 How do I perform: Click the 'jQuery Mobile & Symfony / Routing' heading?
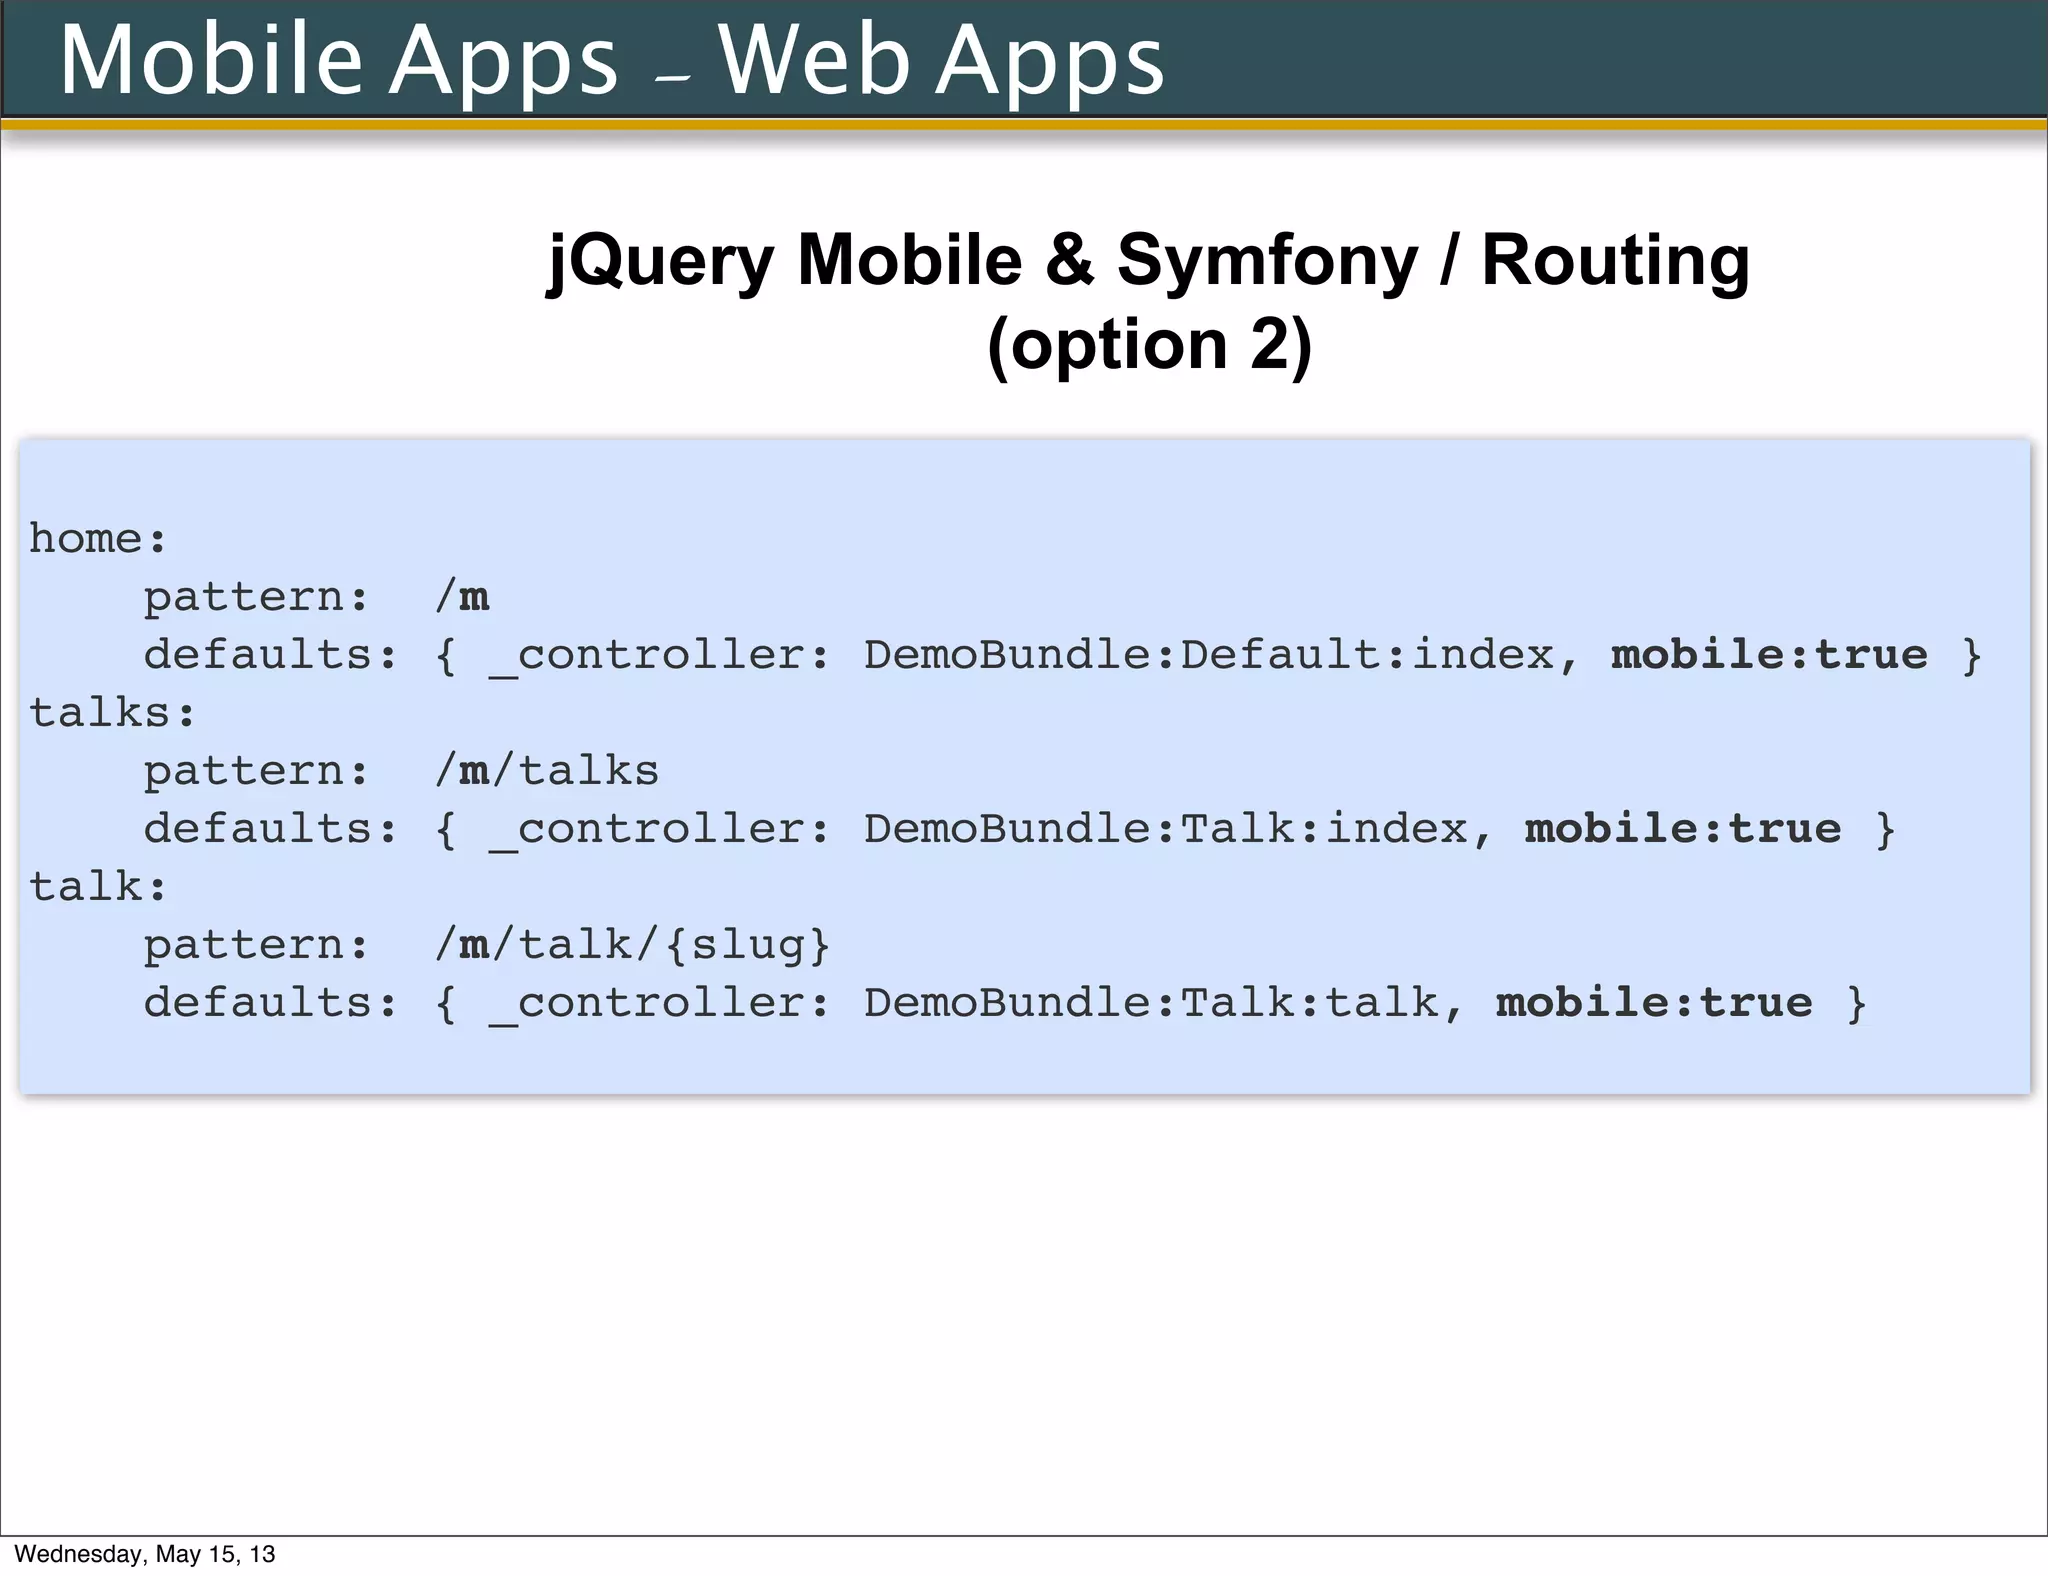(1148, 260)
